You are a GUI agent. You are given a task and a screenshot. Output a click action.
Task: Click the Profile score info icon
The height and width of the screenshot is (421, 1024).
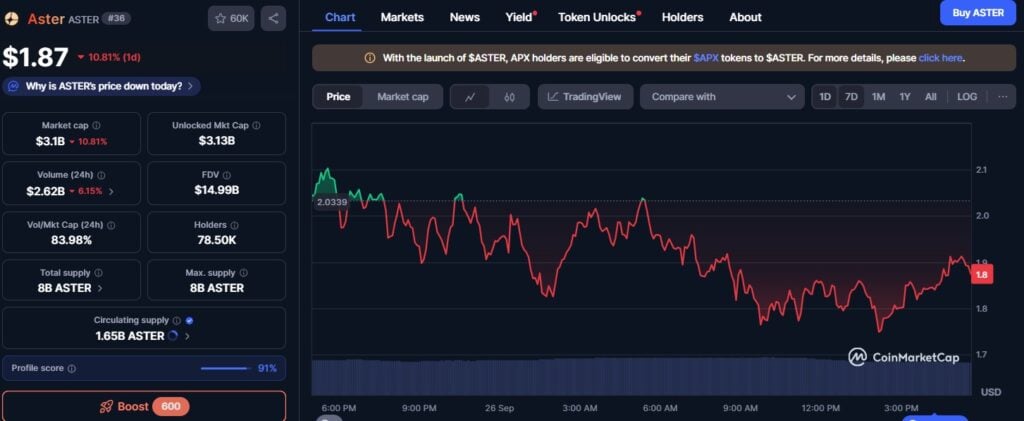tap(71, 368)
